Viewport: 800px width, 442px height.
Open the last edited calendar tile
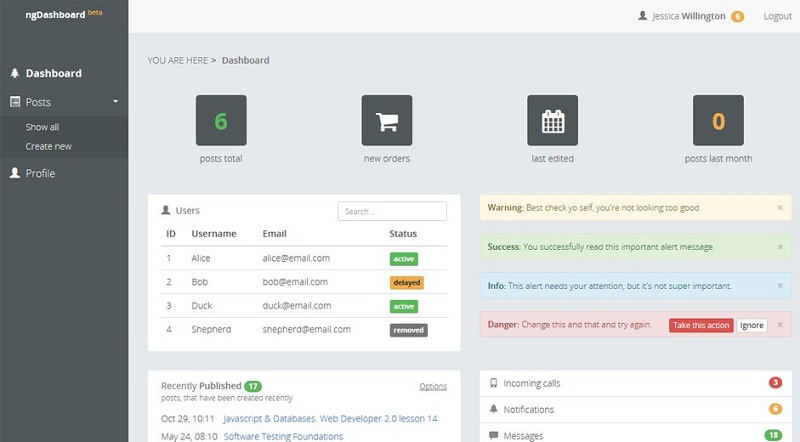pyautogui.click(x=553, y=120)
